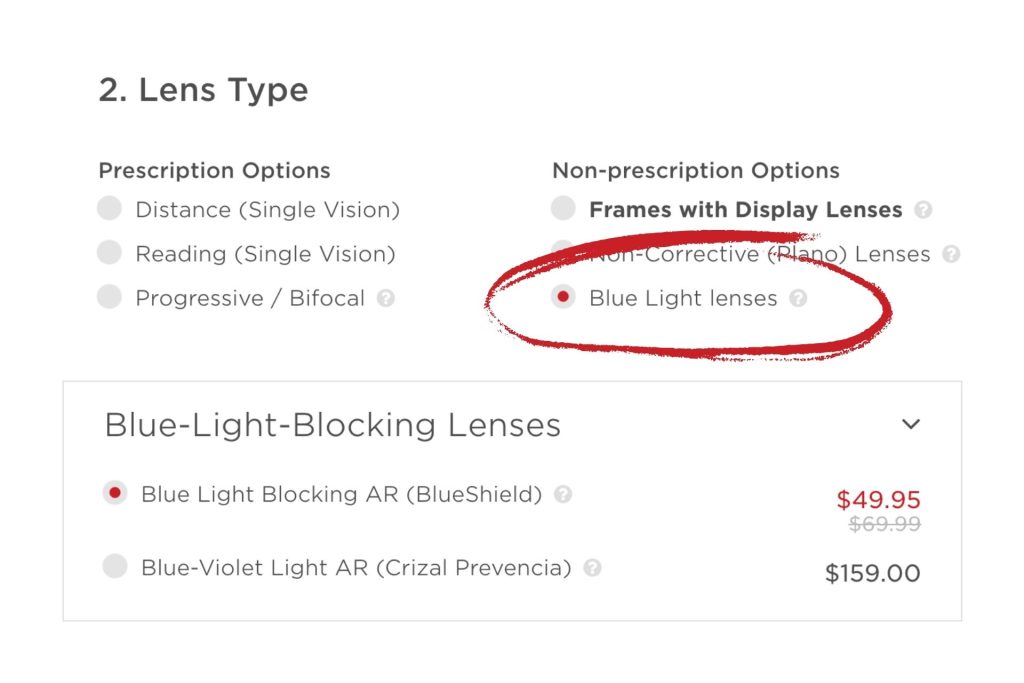Viewport: 1024px width, 683px height.
Task: Select the Progressive / Bifocal option
Action: click(x=108, y=297)
